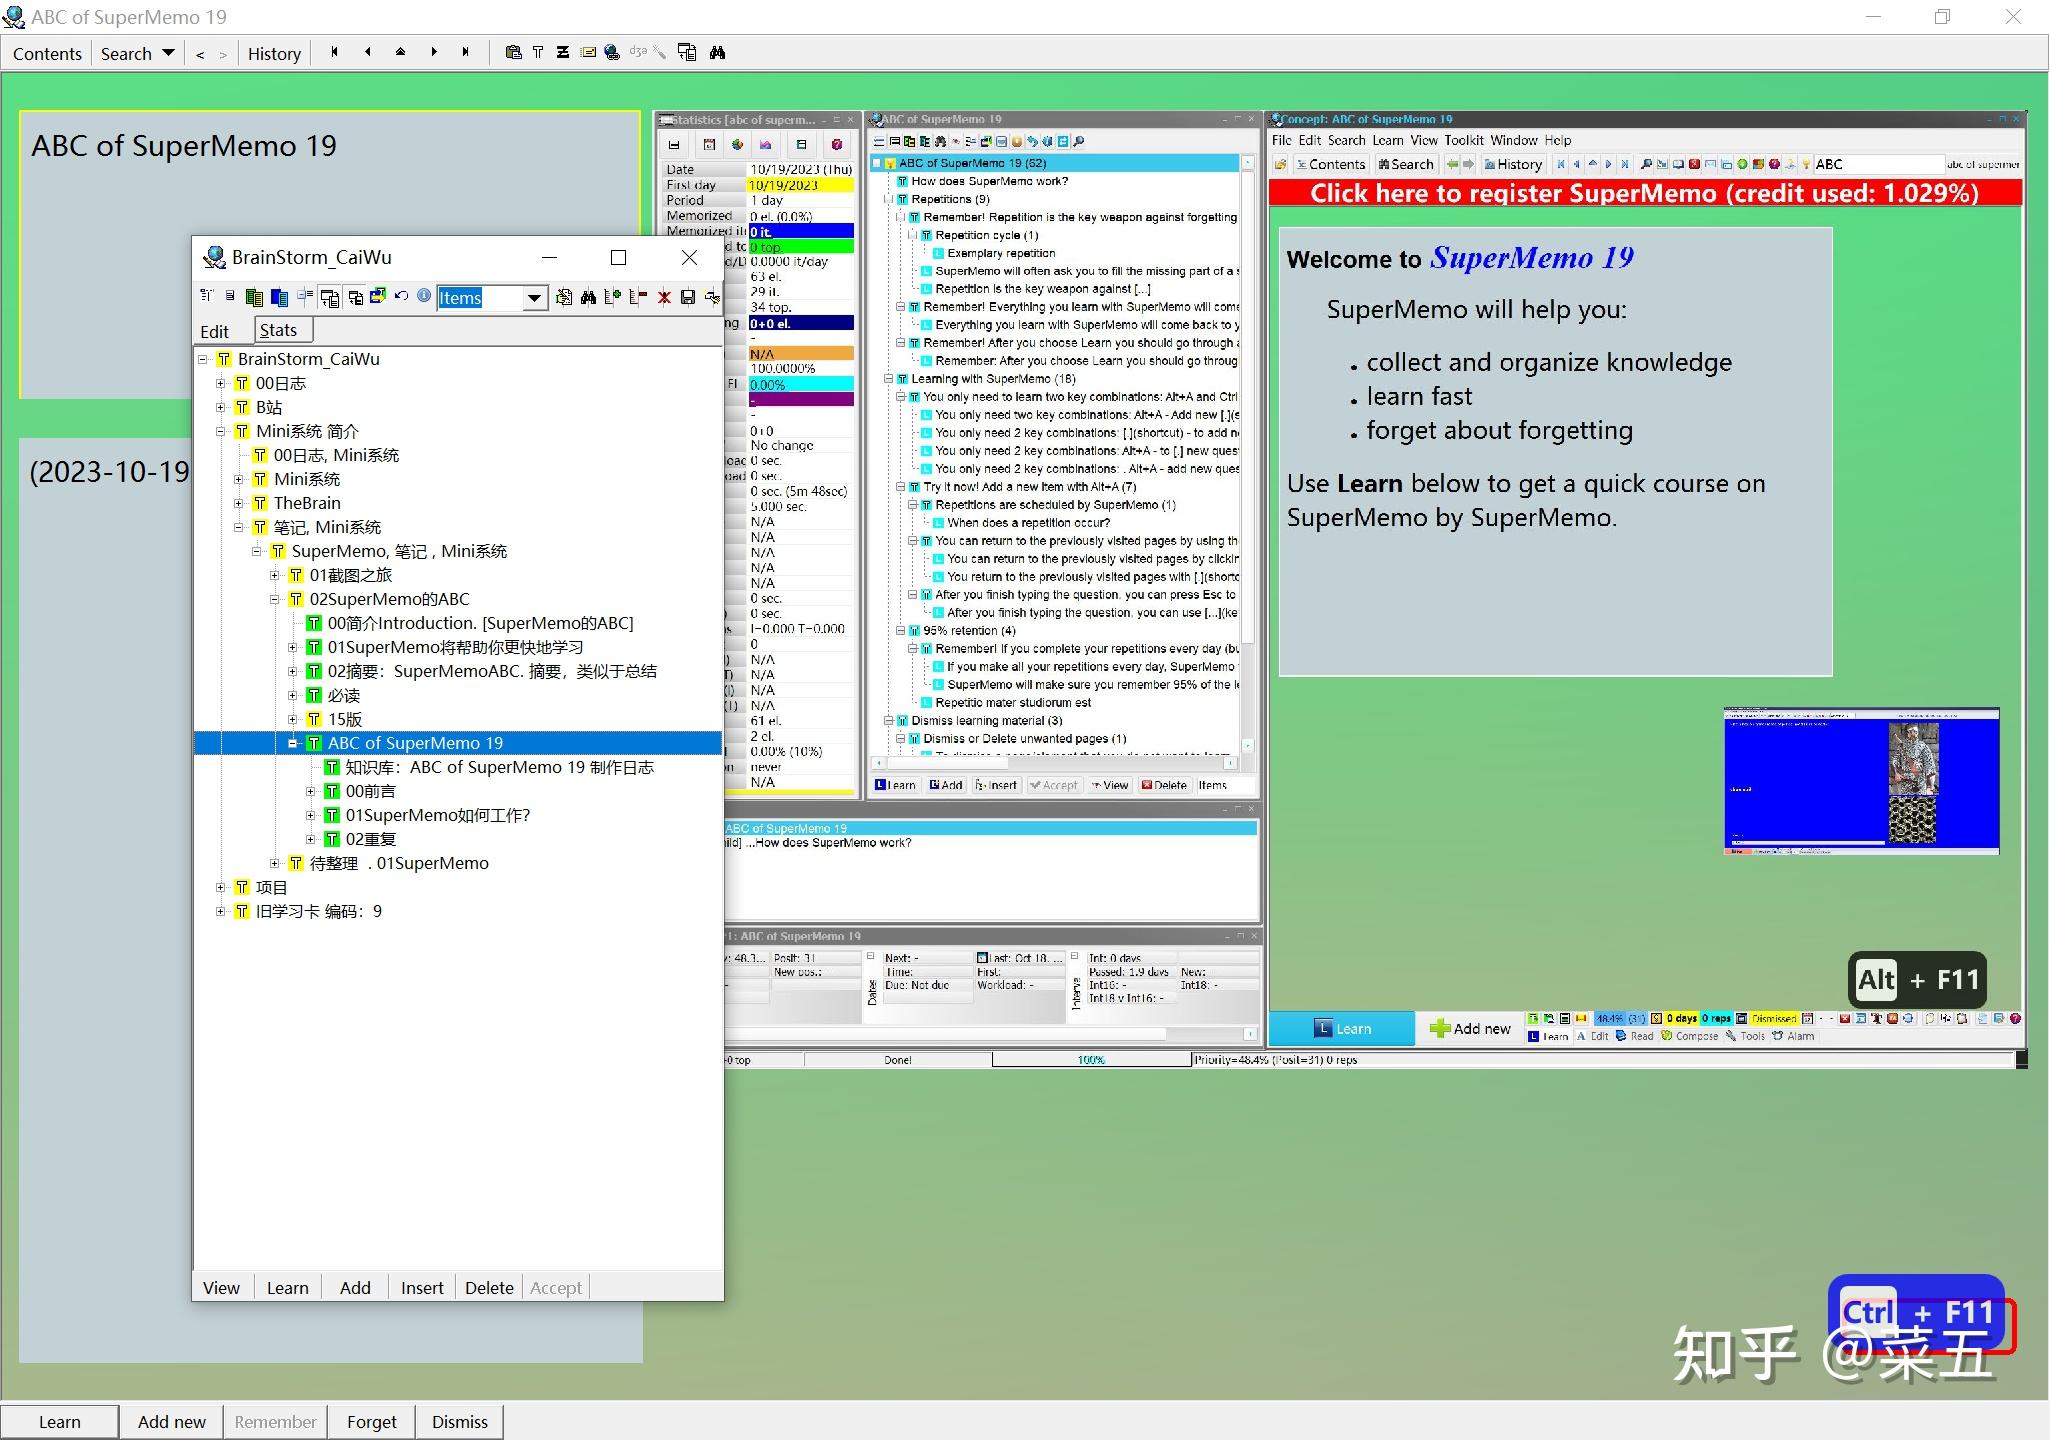
Task: Click the binoculars find icon in main toolbar
Action: tap(717, 53)
